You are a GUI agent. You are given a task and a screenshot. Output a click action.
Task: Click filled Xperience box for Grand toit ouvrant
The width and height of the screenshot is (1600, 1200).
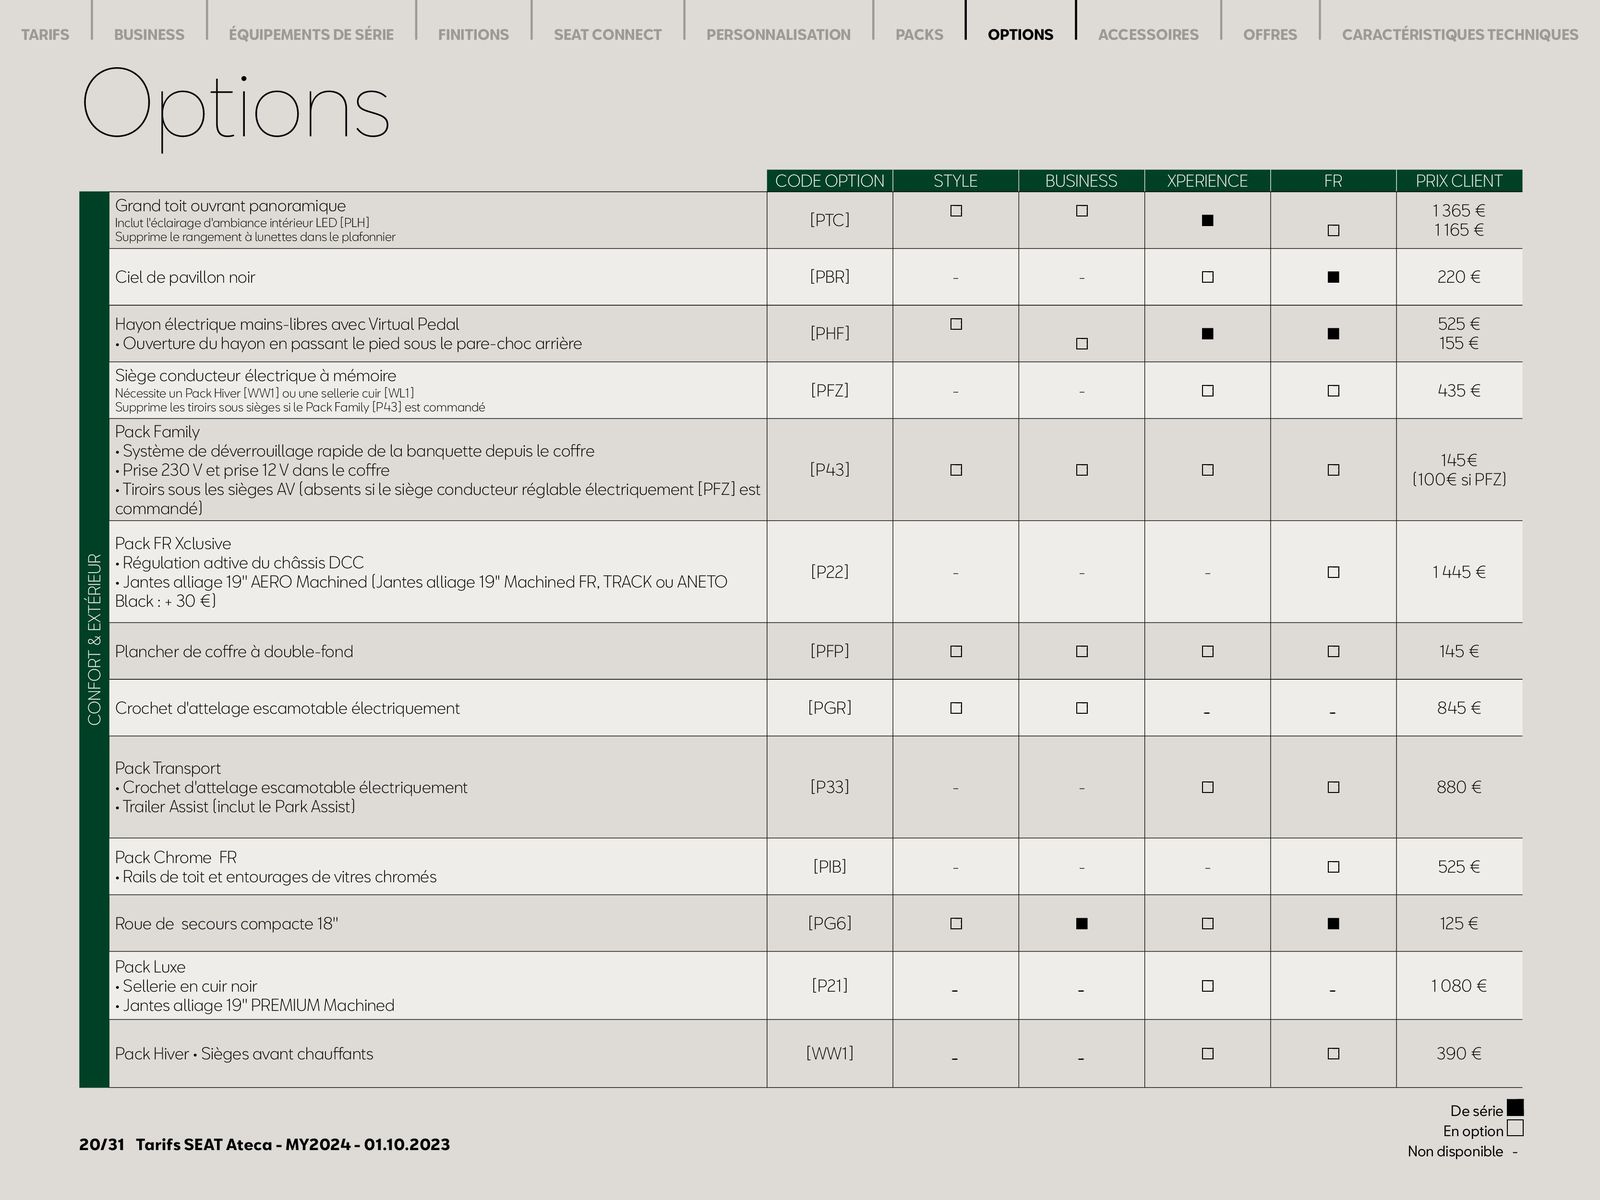(1207, 220)
